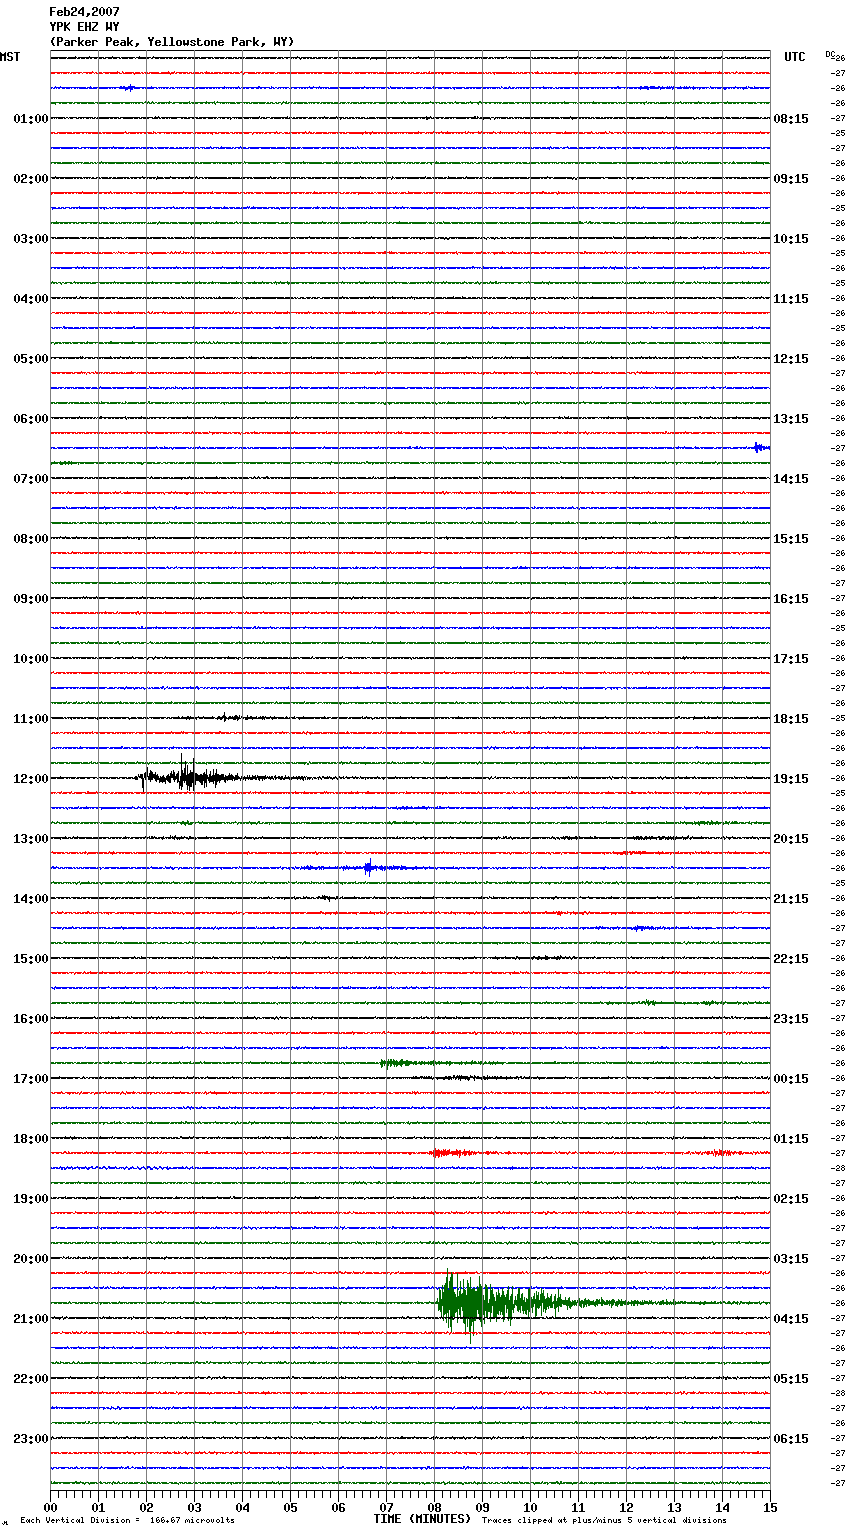Click the 09:15 UTC time label
Viewport: 850px width, 1534px height.
click(x=791, y=179)
